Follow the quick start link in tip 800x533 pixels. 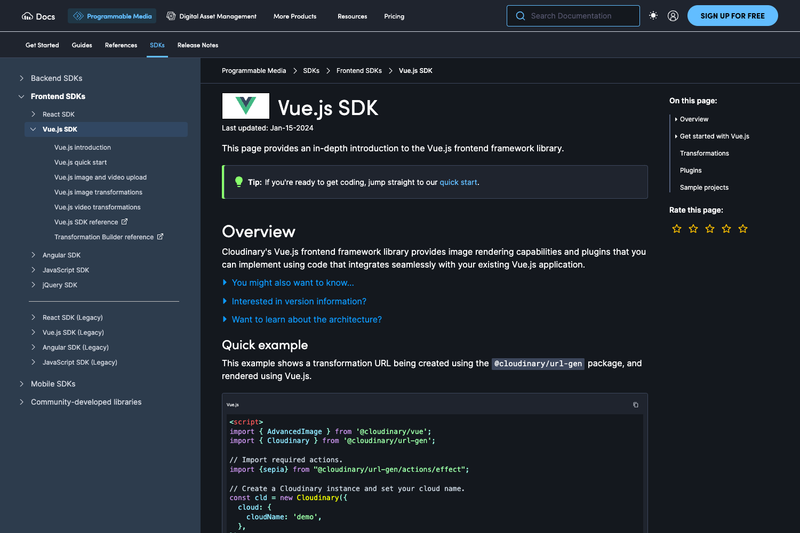pyautogui.click(x=458, y=182)
